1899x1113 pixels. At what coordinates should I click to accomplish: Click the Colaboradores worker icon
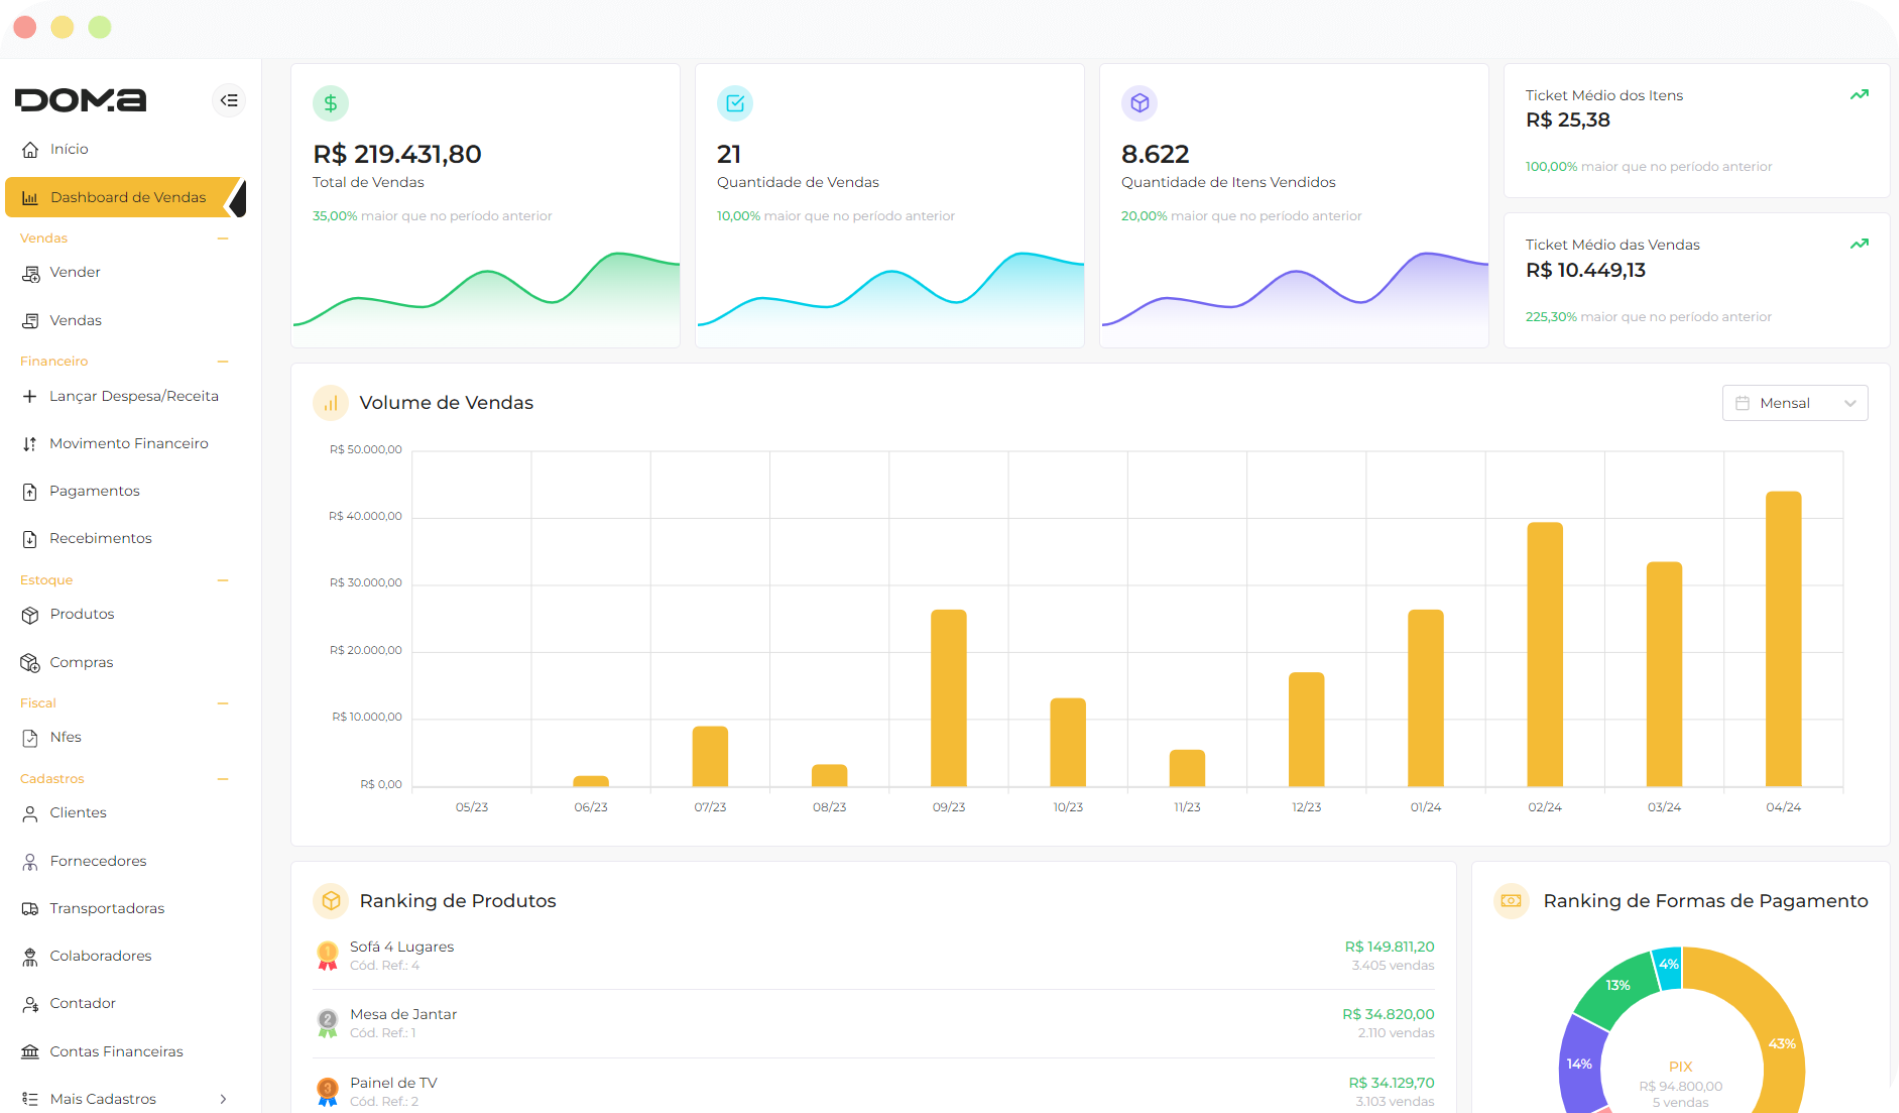[30, 957]
